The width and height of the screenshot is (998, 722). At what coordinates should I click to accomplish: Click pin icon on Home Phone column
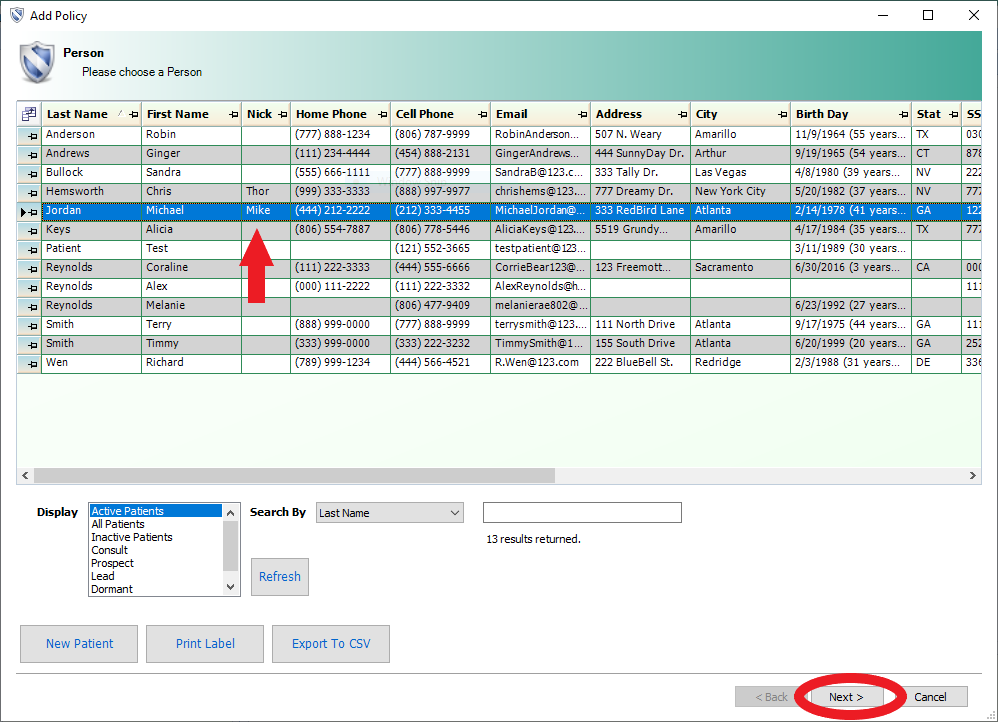click(x=383, y=115)
